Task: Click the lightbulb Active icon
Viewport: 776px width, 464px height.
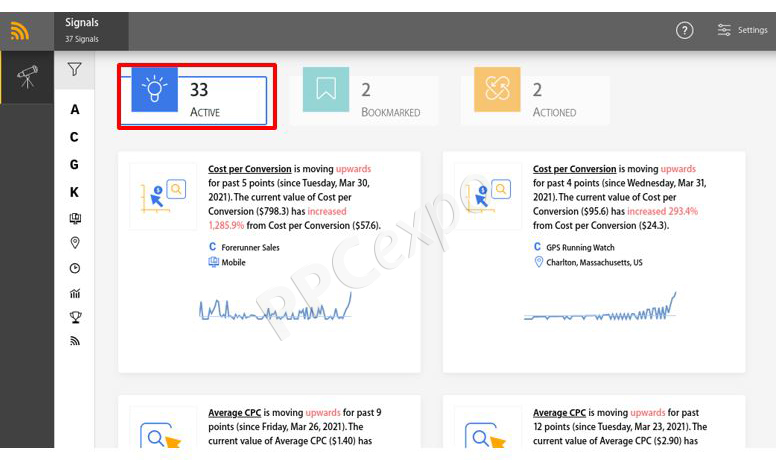Action: (x=154, y=90)
